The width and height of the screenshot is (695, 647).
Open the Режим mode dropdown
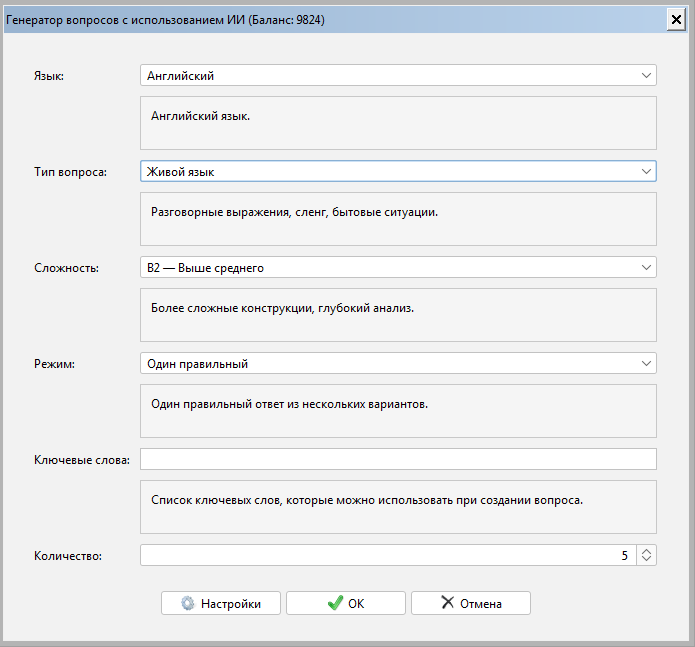pos(398,364)
